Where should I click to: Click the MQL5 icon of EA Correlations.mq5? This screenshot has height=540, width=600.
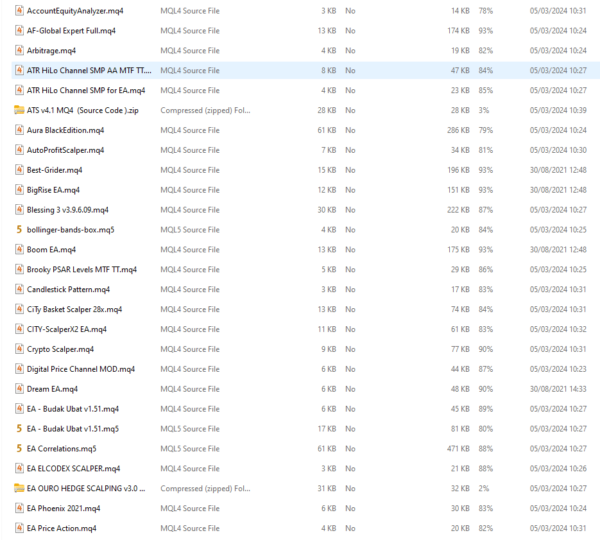click(x=19, y=449)
